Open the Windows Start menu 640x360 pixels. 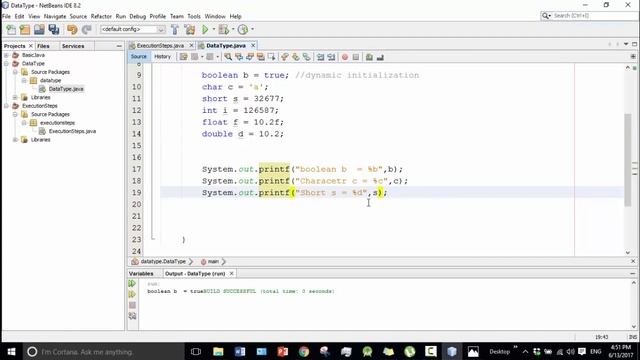pos(11,351)
